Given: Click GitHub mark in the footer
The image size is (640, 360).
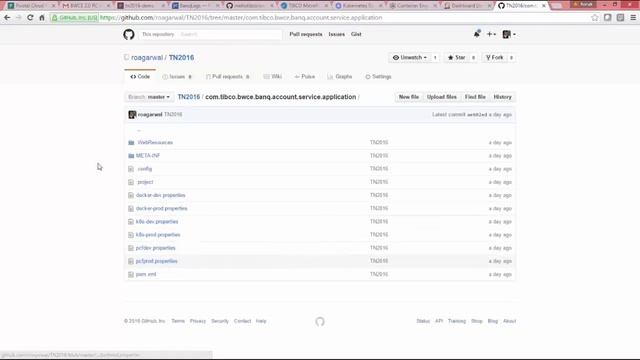Looking at the screenshot, I should [320, 322].
